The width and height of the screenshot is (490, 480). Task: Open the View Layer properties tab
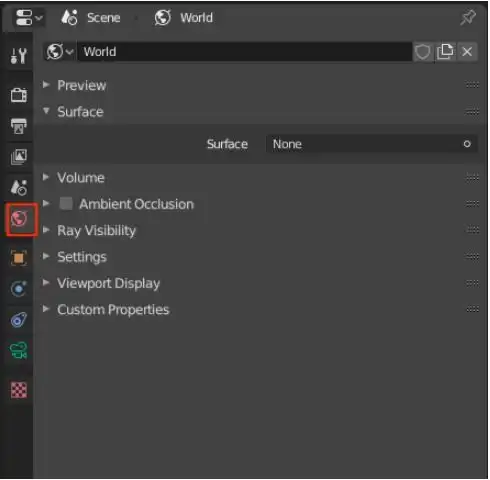click(x=19, y=157)
